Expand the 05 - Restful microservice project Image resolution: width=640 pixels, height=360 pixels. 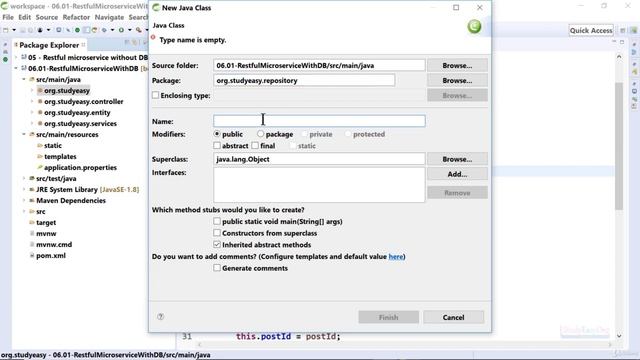(x=16, y=57)
